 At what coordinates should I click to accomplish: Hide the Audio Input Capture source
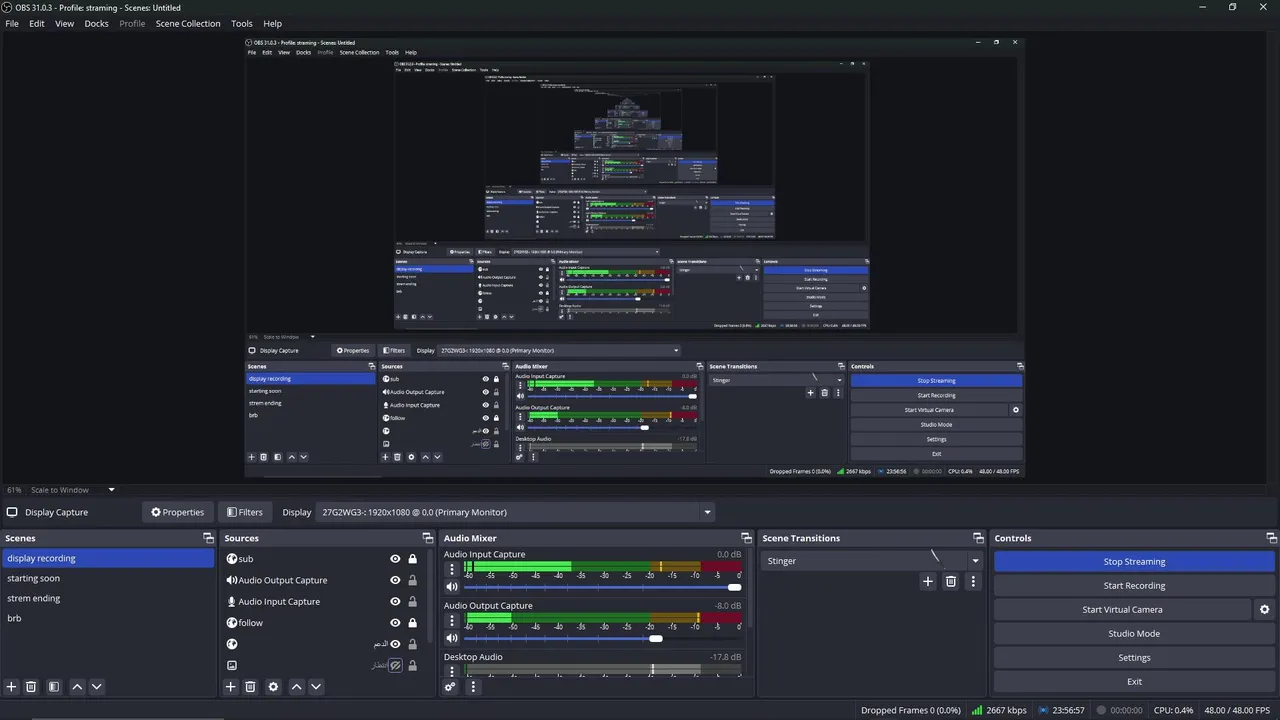tap(395, 602)
